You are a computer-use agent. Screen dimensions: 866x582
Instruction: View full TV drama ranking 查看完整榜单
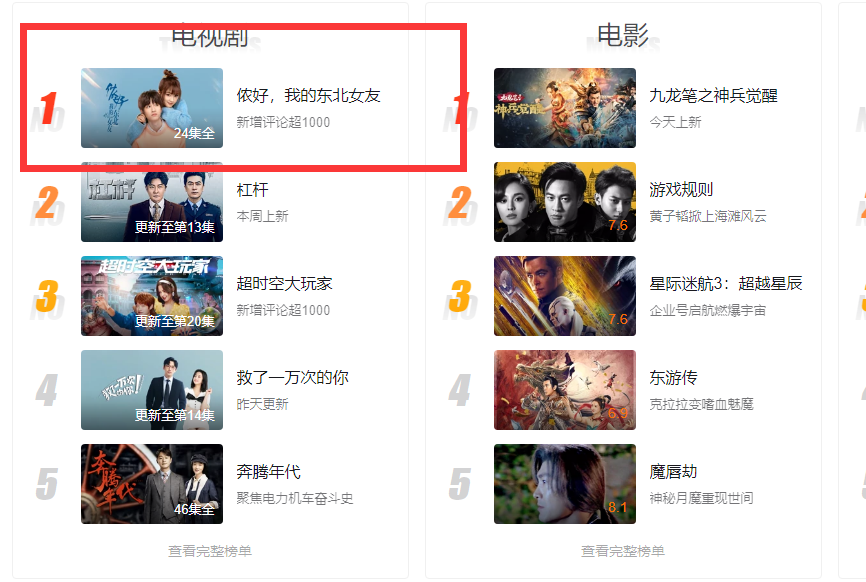210,551
